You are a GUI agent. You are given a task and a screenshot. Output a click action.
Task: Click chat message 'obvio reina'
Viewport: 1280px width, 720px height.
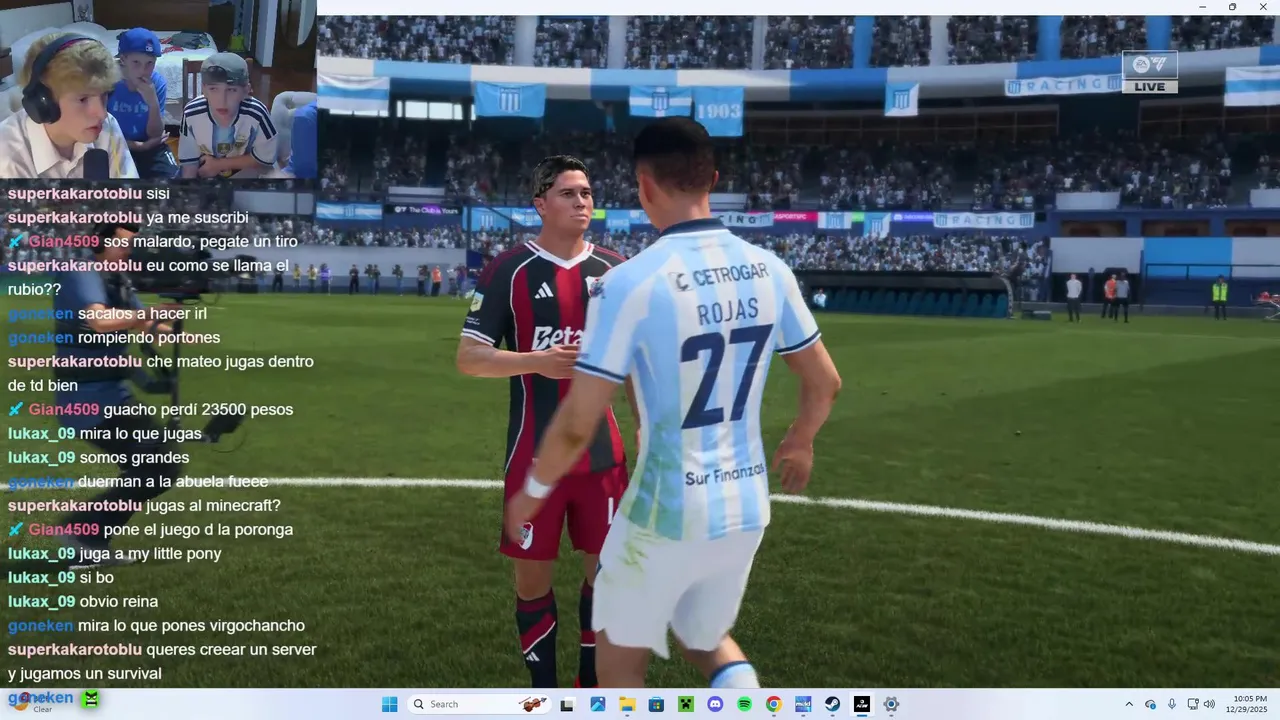click(118, 601)
